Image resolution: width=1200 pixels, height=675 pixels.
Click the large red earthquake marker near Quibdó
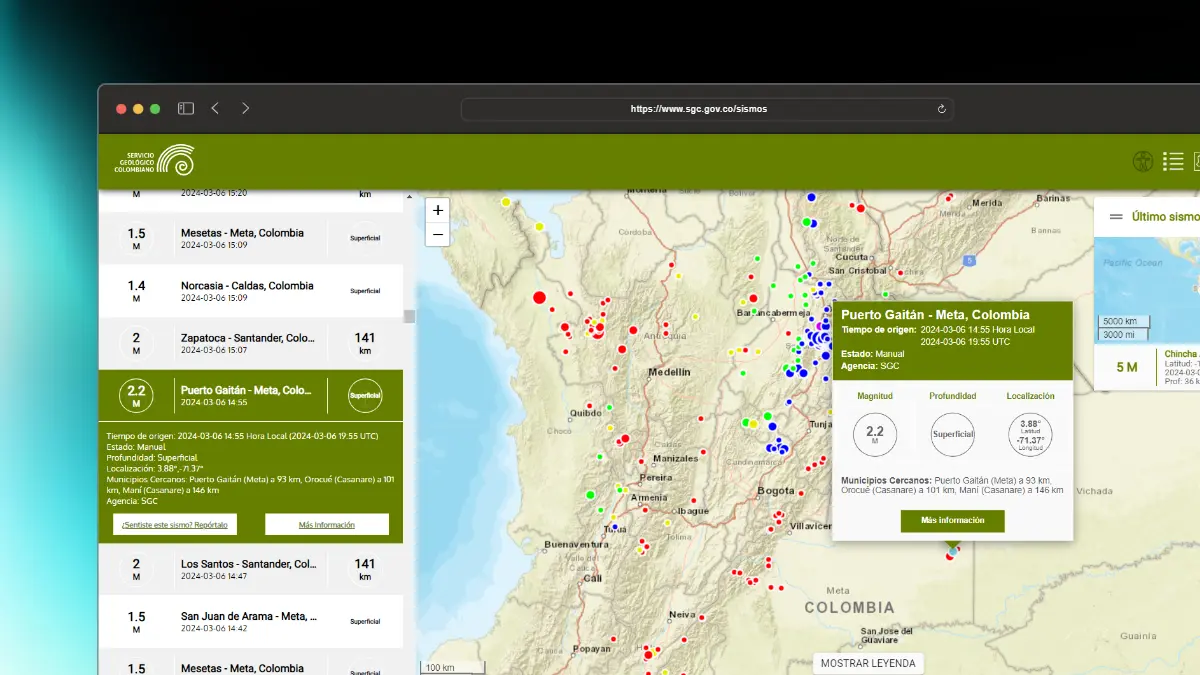coord(540,297)
